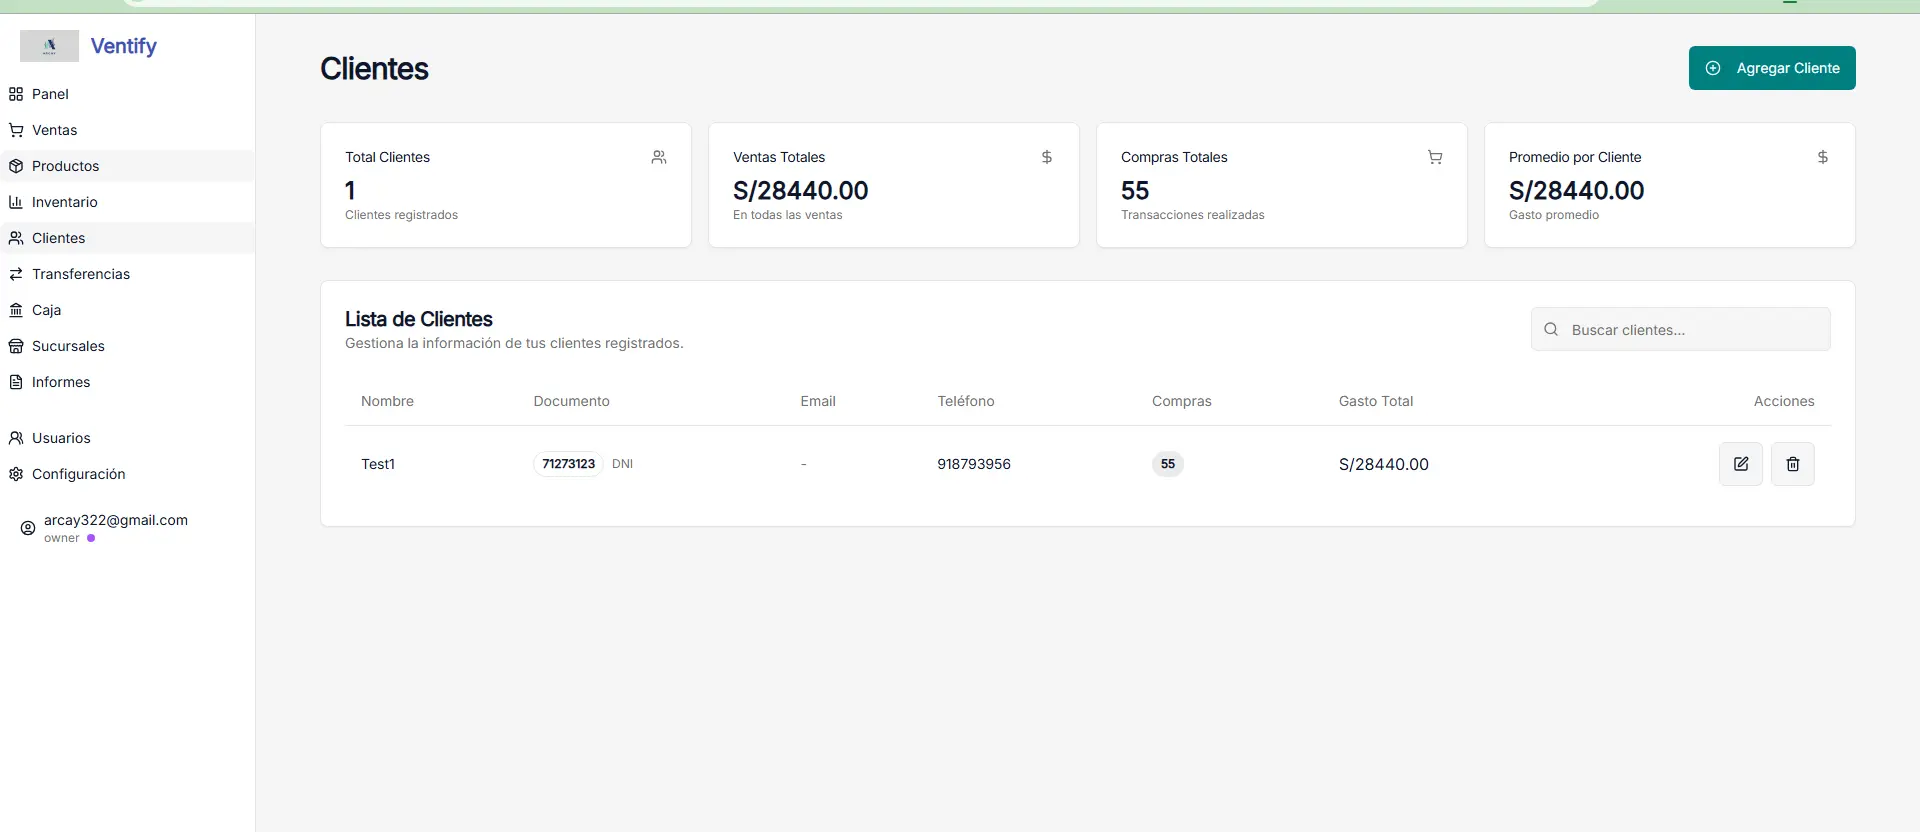1920x832 pixels.
Task: Click the magnifier icon in the search box
Action: (x=1550, y=330)
